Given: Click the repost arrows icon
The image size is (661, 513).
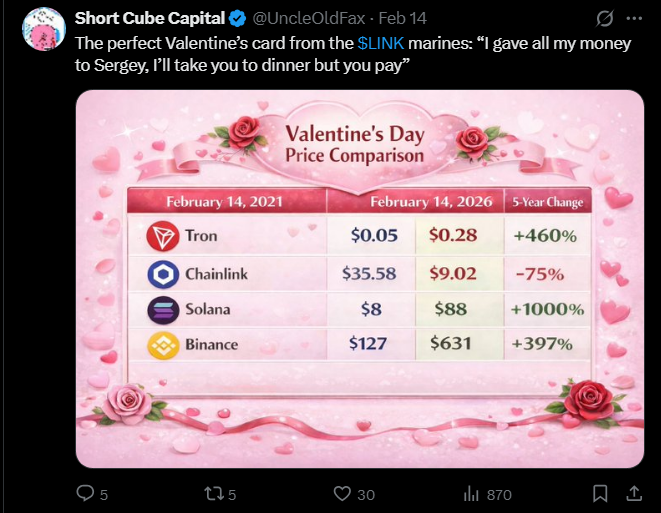Looking at the screenshot, I should coord(213,494).
